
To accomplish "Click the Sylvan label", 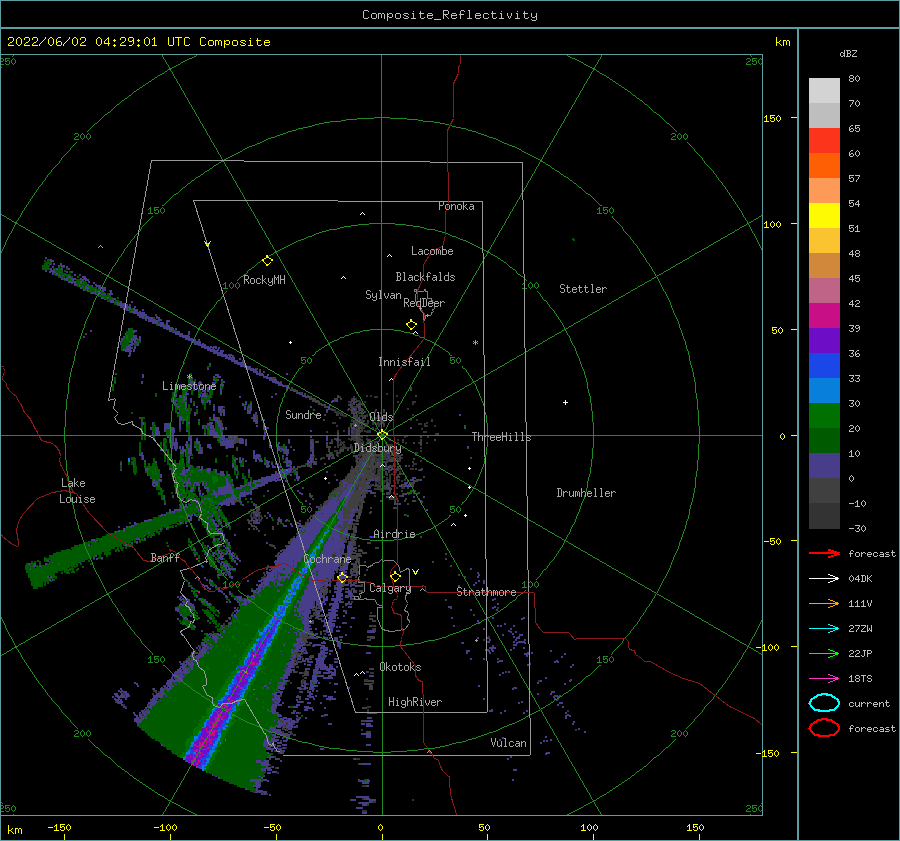I will coord(383,295).
